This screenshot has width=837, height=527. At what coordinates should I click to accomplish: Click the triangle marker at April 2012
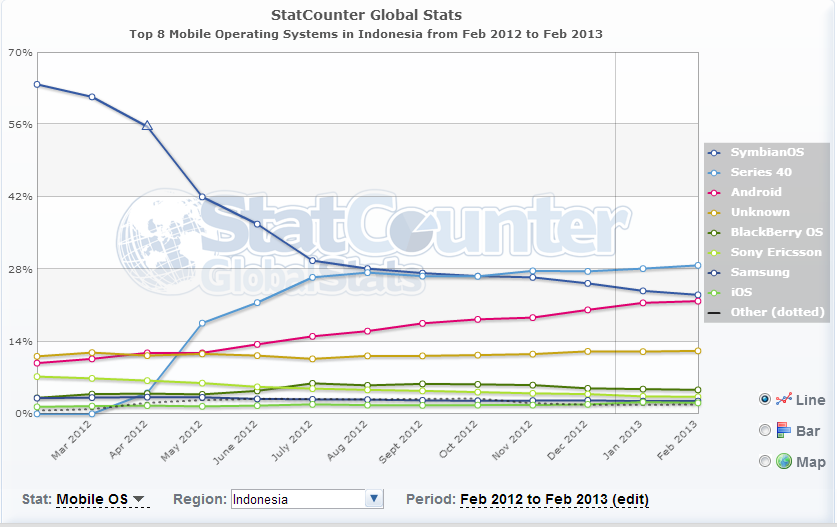coord(147,125)
